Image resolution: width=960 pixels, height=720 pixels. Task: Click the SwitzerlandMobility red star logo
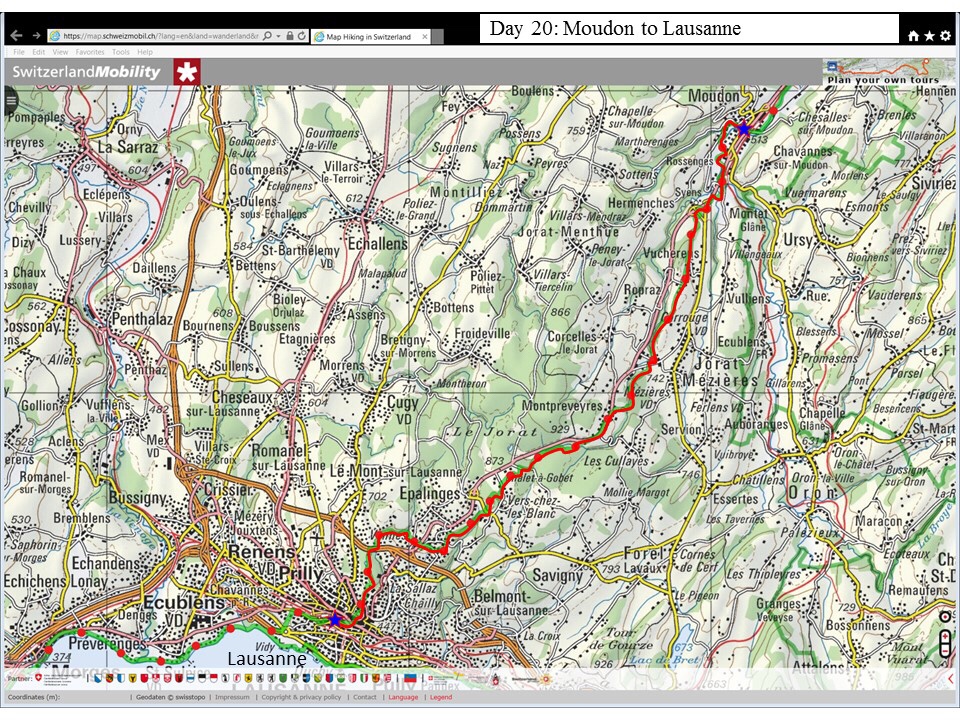(187, 72)
